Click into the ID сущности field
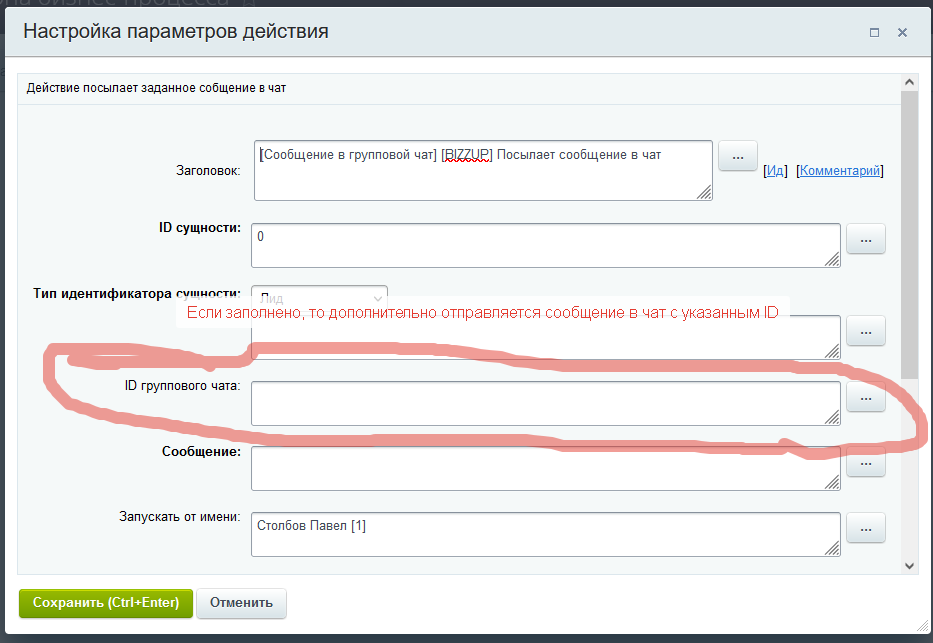The image size is (933, 643). pos(545,245)
